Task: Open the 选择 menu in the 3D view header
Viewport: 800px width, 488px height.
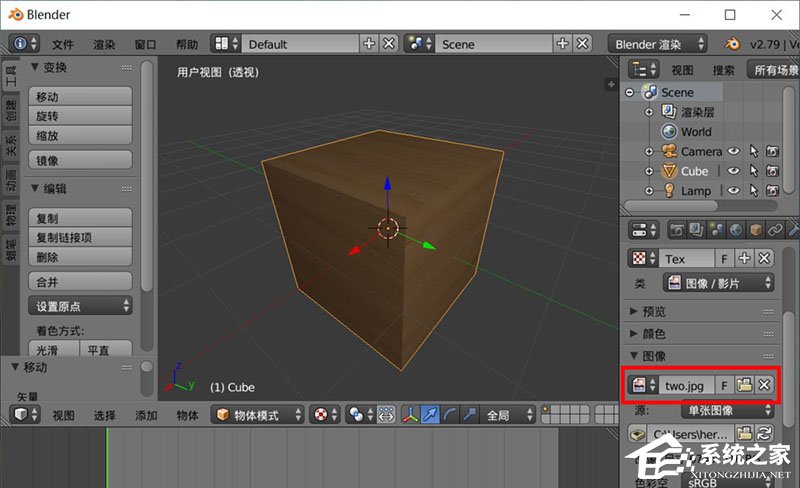Action: [x=105, y=415]
